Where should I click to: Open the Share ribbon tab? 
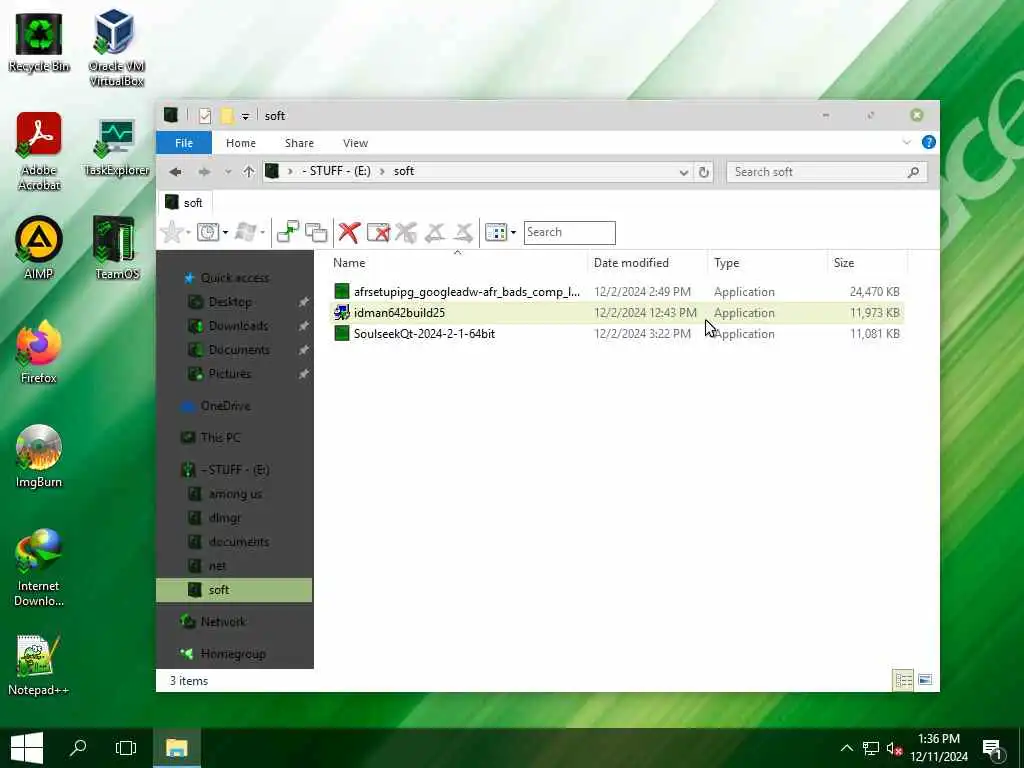(x=299, y=142)
